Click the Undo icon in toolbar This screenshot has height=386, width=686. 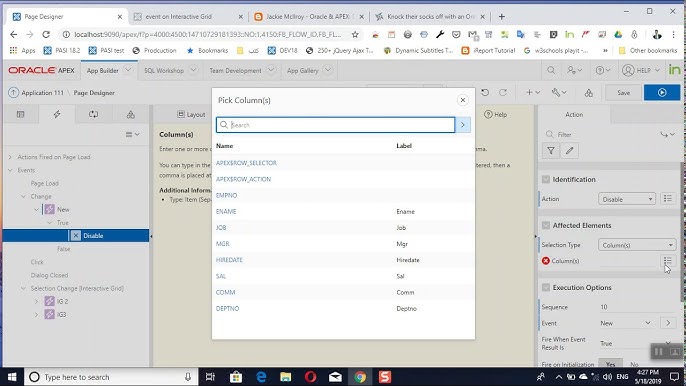click(x=485, y=93)
